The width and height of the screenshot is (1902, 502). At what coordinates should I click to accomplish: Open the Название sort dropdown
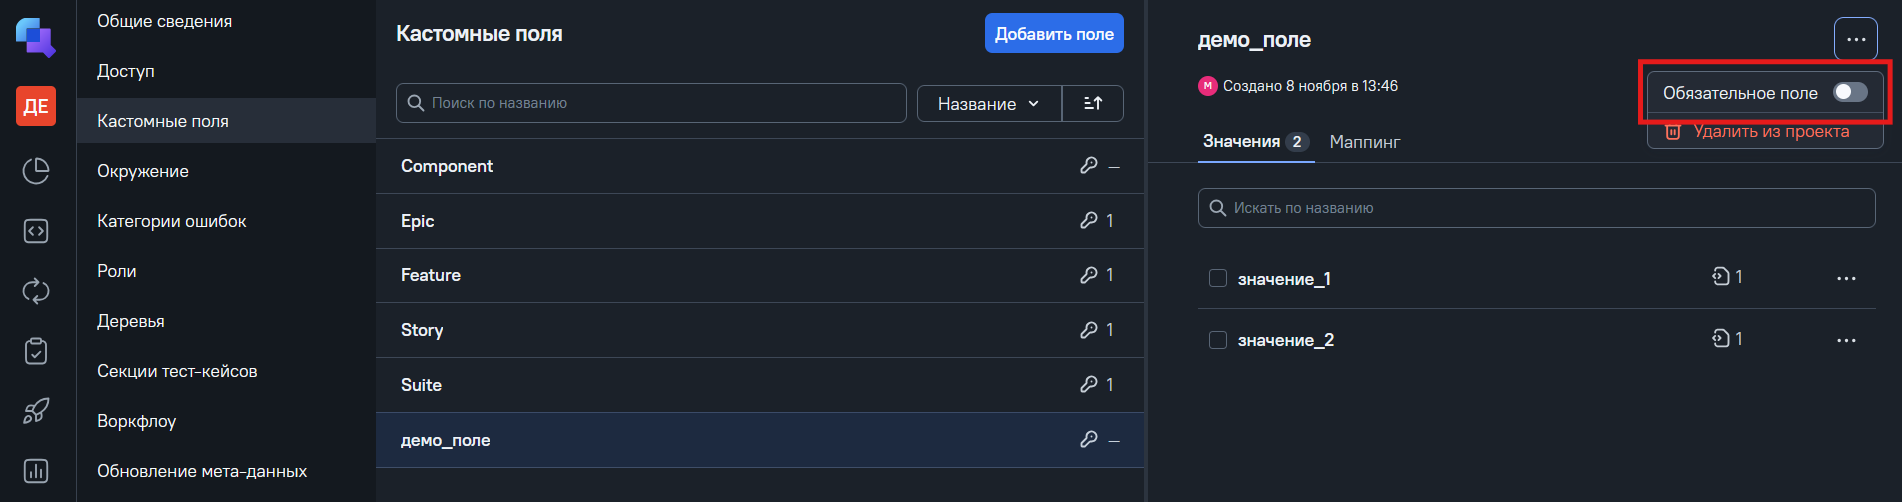click(989, 103)
